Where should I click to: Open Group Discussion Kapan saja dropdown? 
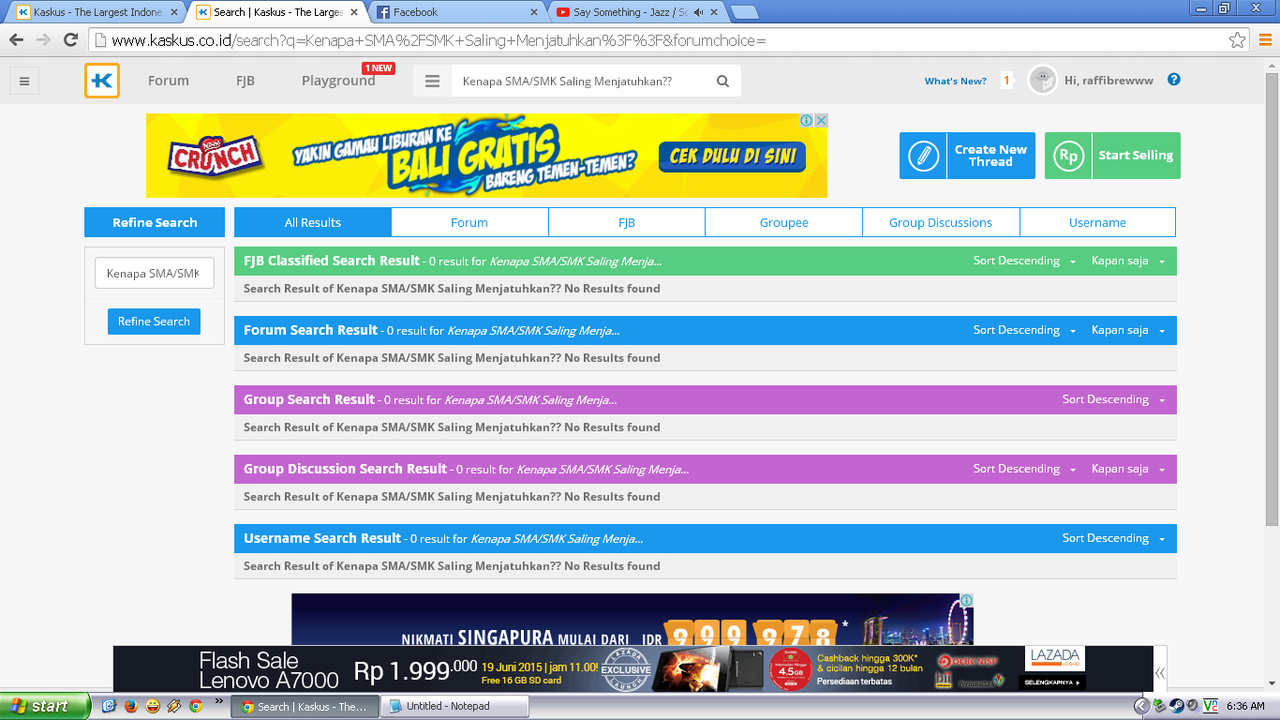[x=1128, y=469]
